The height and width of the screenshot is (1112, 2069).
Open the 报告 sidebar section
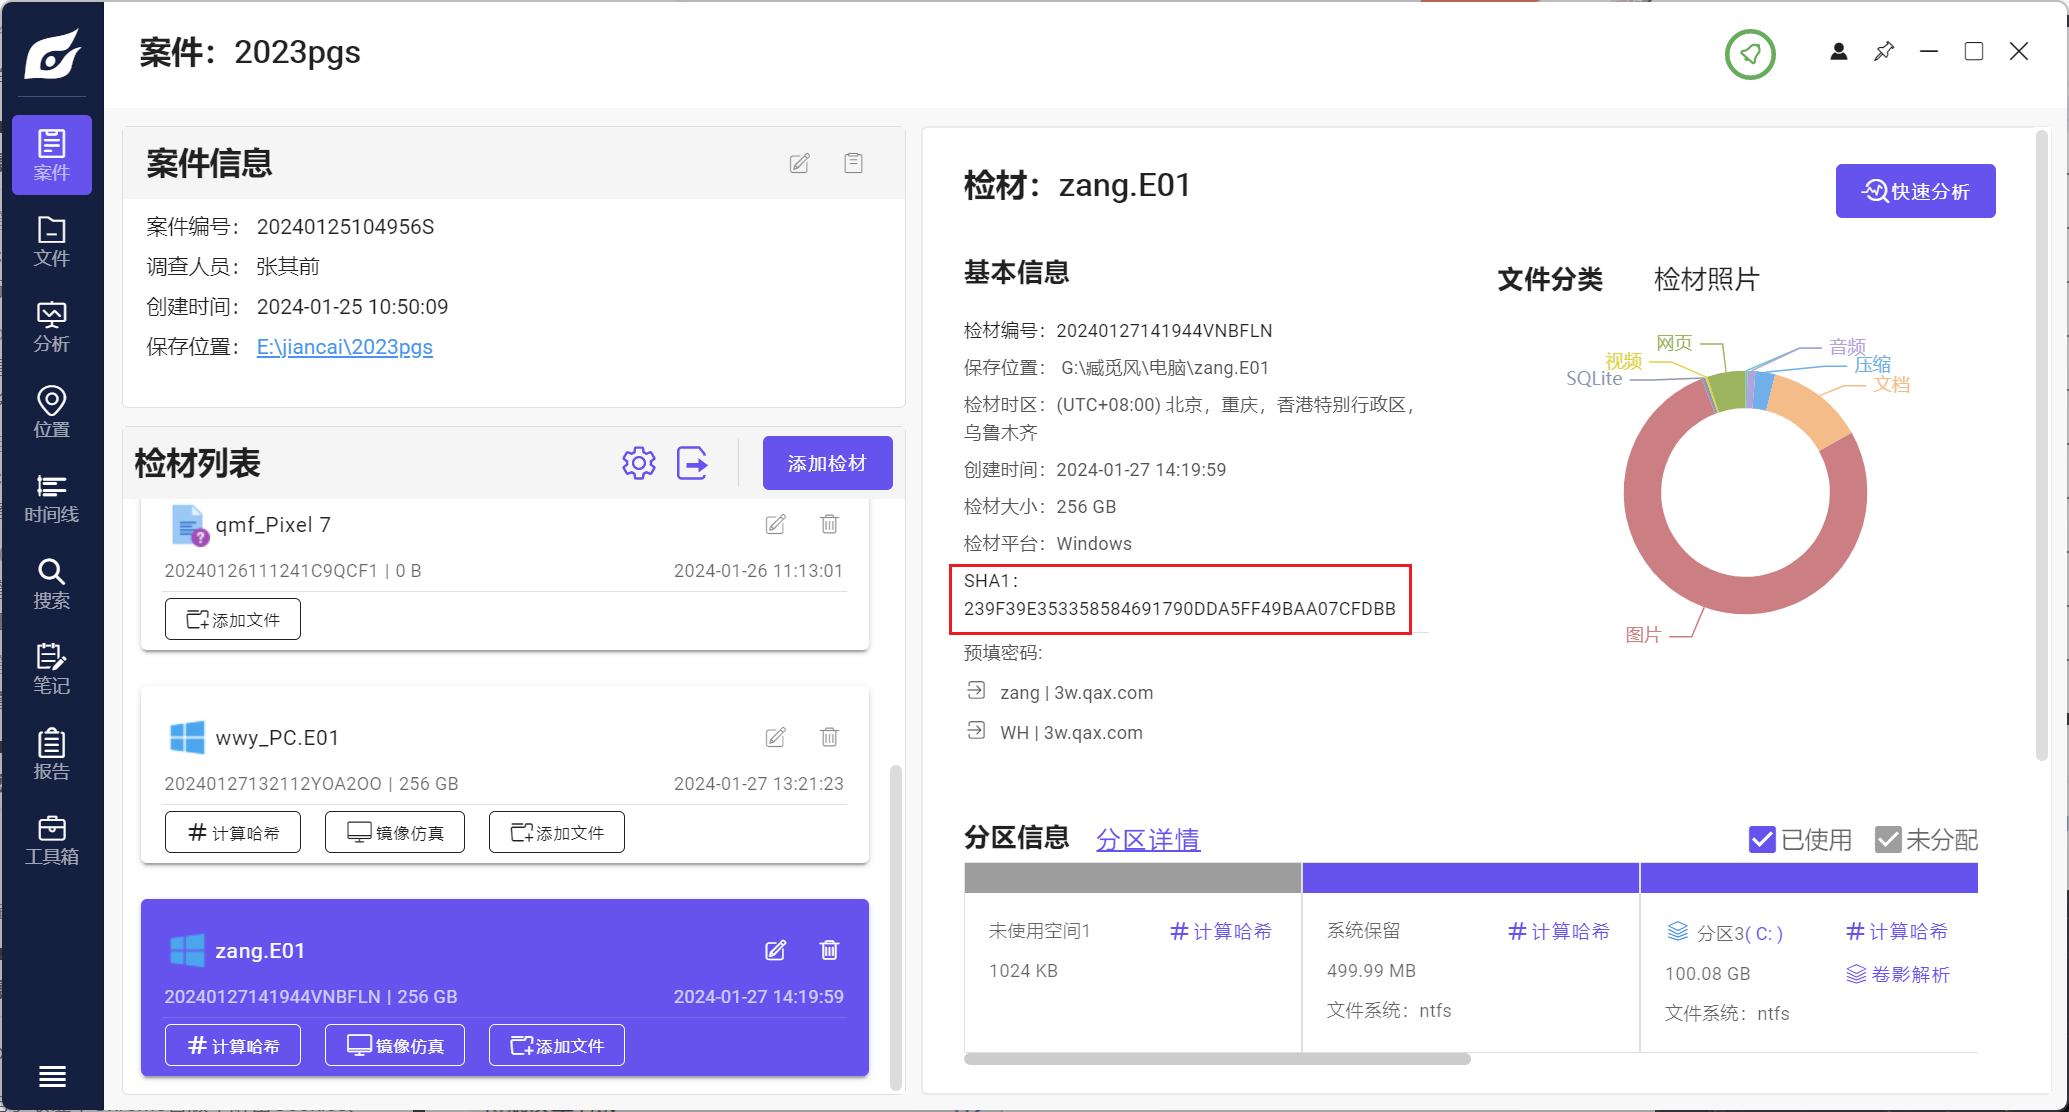point(52,755)
